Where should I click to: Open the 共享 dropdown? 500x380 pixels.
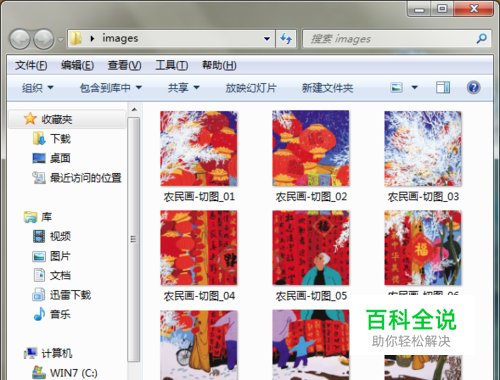coord(183,88)
